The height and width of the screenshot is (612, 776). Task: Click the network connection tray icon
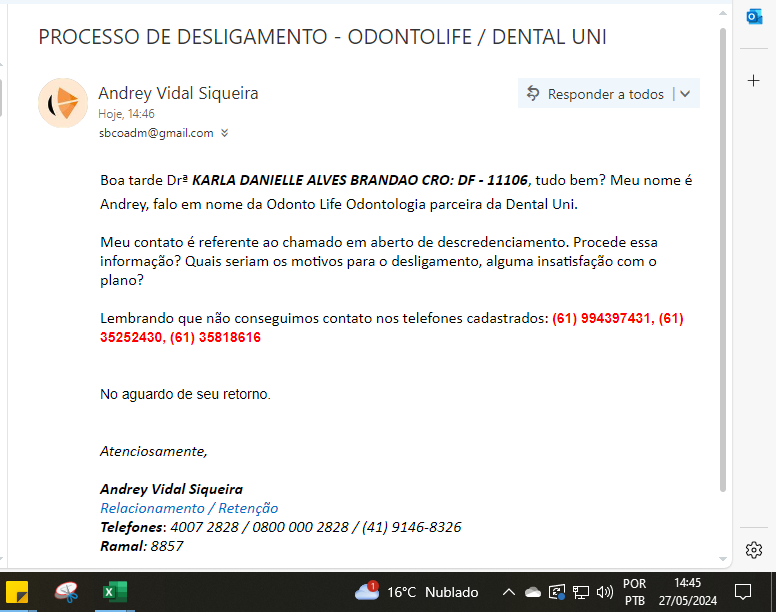581,592
